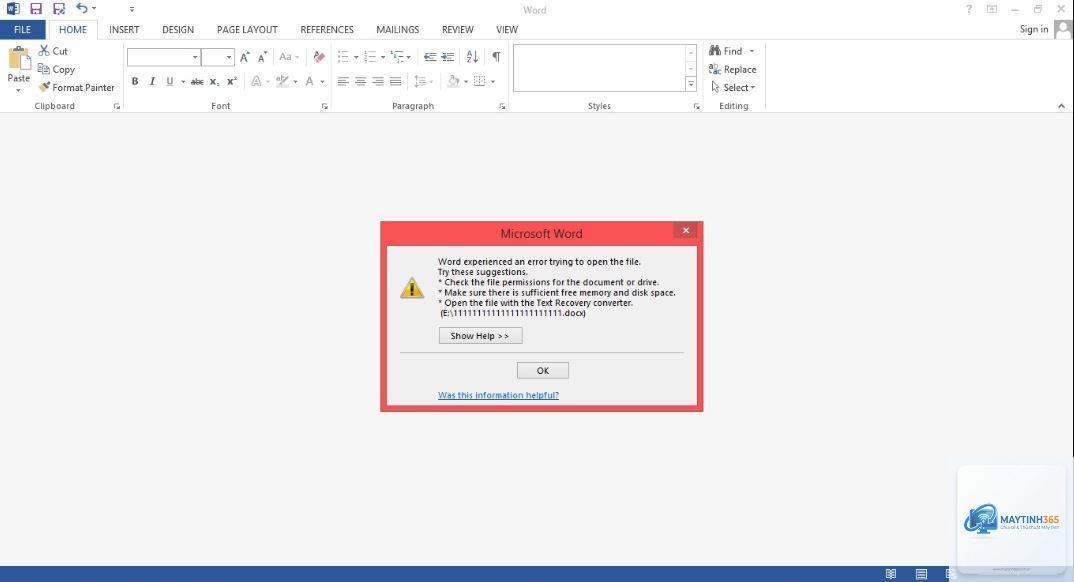Toggle Strikethrough formatting
The height and width of the screenshot is (582, 1074).
(x=197, y=81)
